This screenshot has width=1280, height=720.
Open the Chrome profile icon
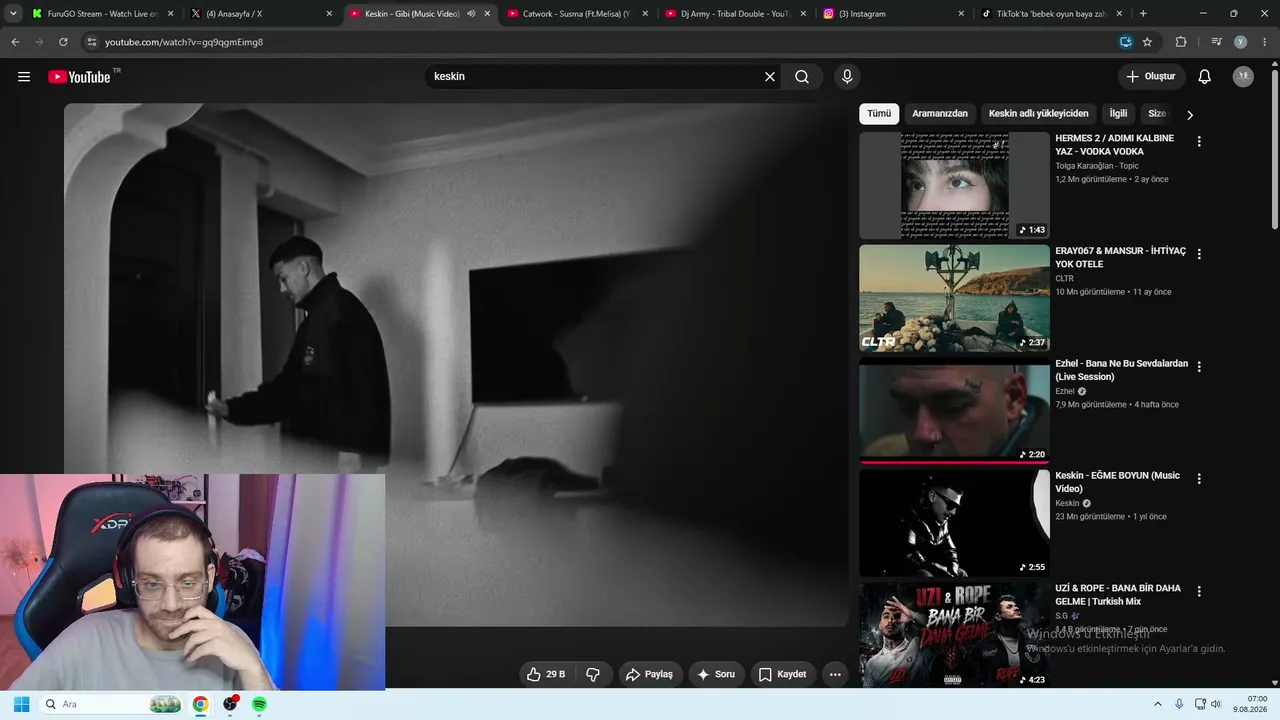coord(1240,42)
